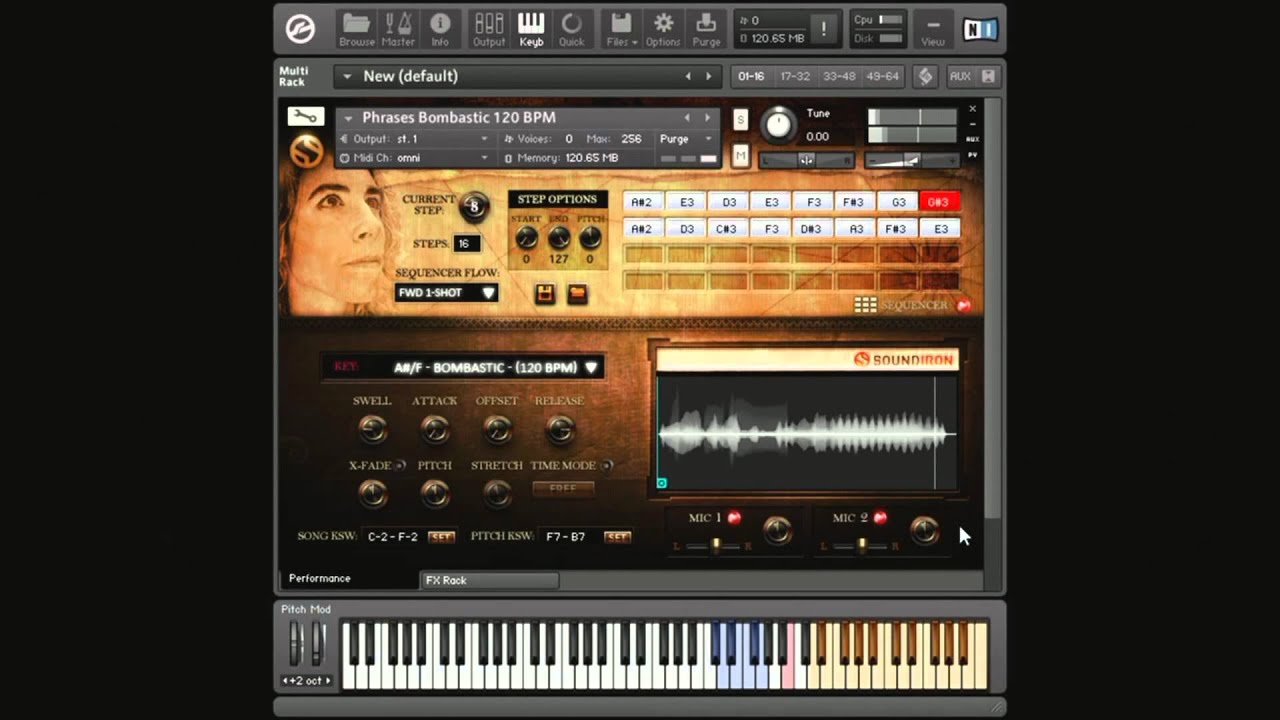
Task: Click the Song KSW Set button
Action: pyautogui.click(x=441, y=537)
